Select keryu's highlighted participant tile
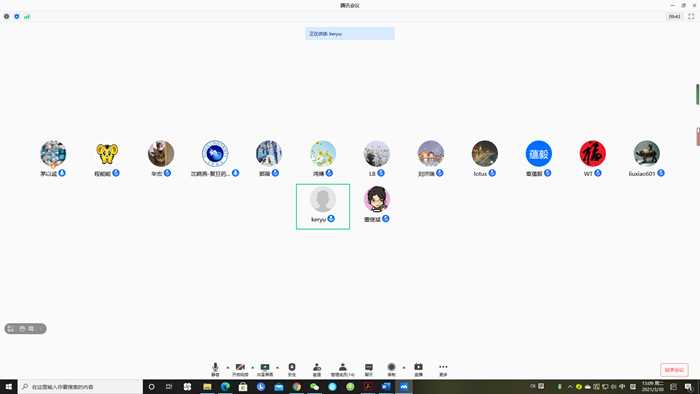 [323, 207]
